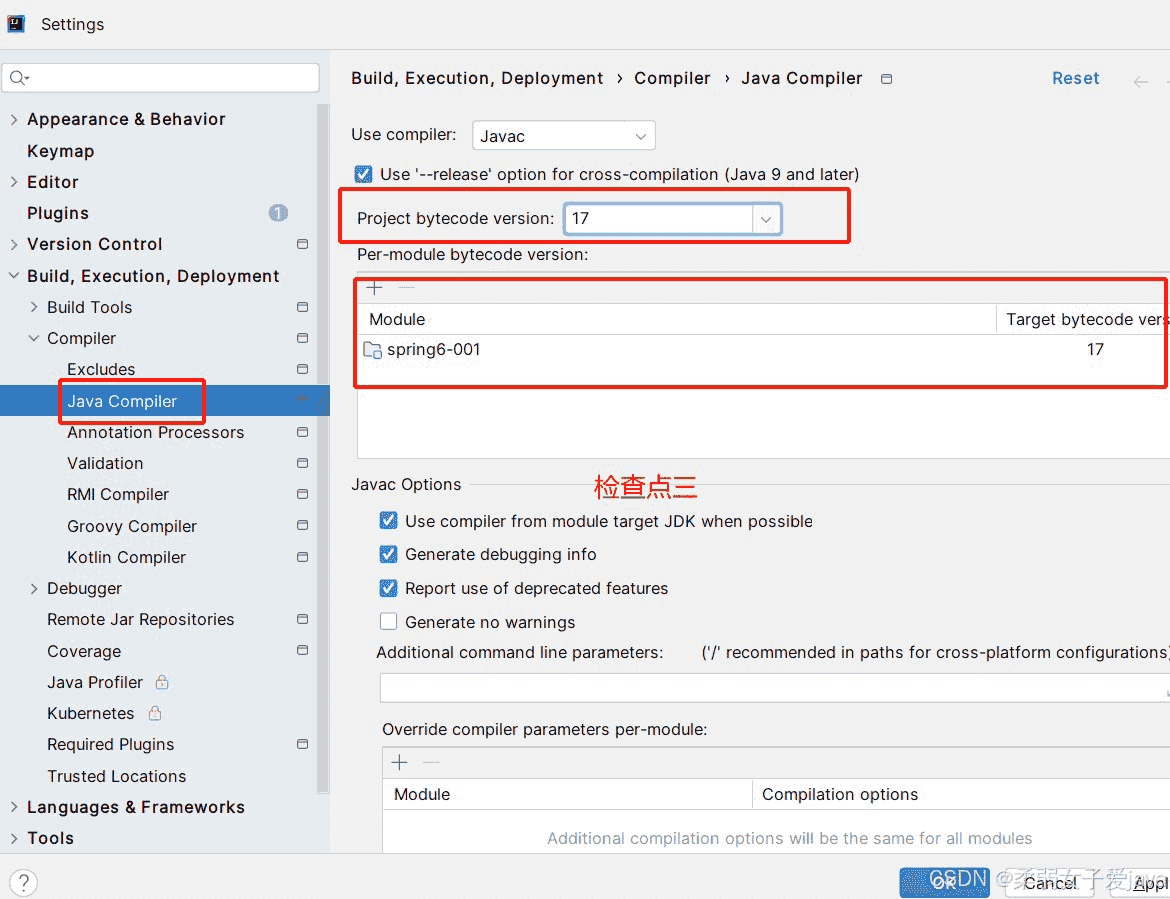
Task: Click Compiler in the breadcrumb
Action: tap(672, 78)
